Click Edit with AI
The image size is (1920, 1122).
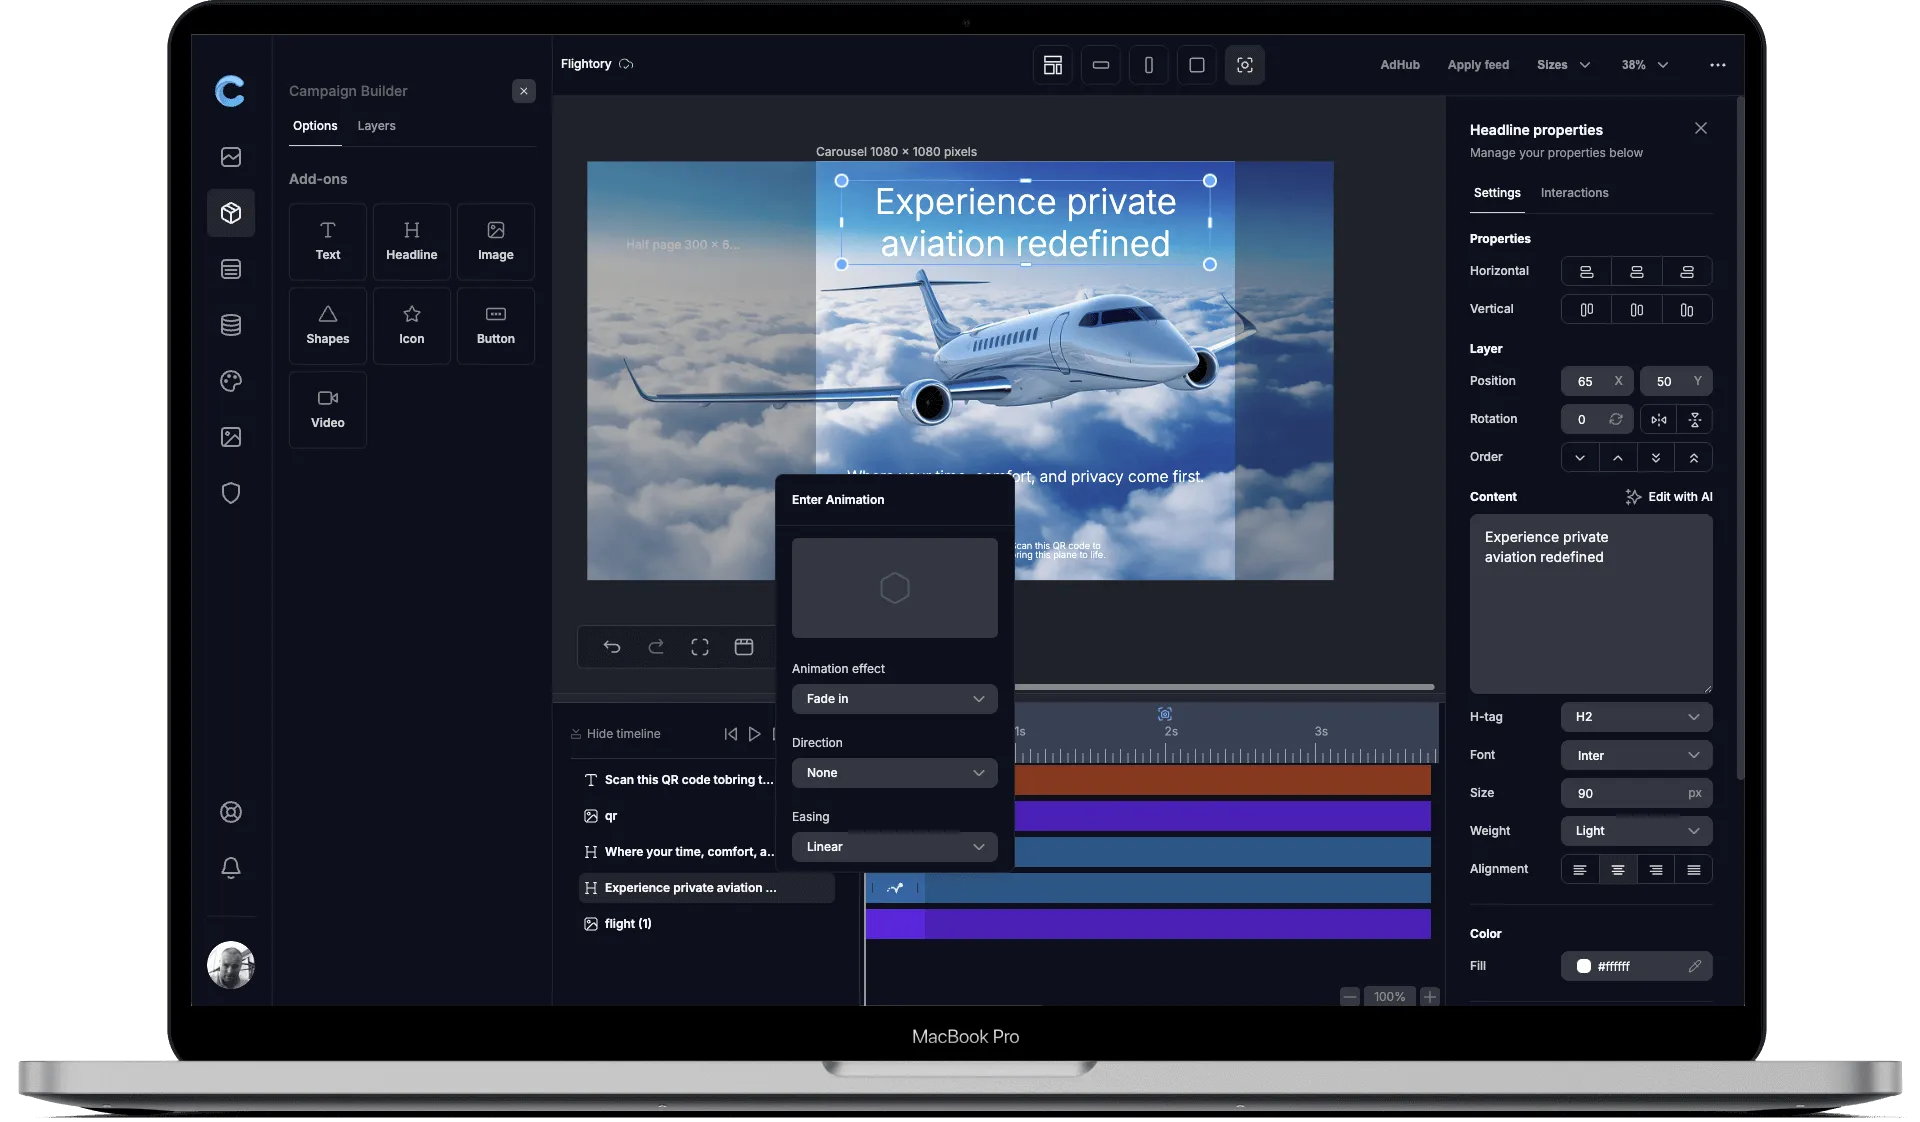click(1669, 497)
